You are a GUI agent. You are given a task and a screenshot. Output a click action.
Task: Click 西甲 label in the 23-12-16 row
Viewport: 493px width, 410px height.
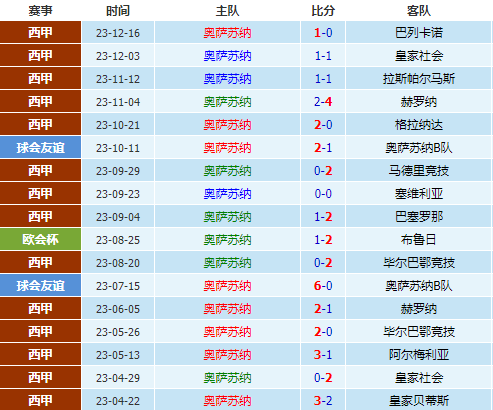pyautogui.click(x=40, y=32)
